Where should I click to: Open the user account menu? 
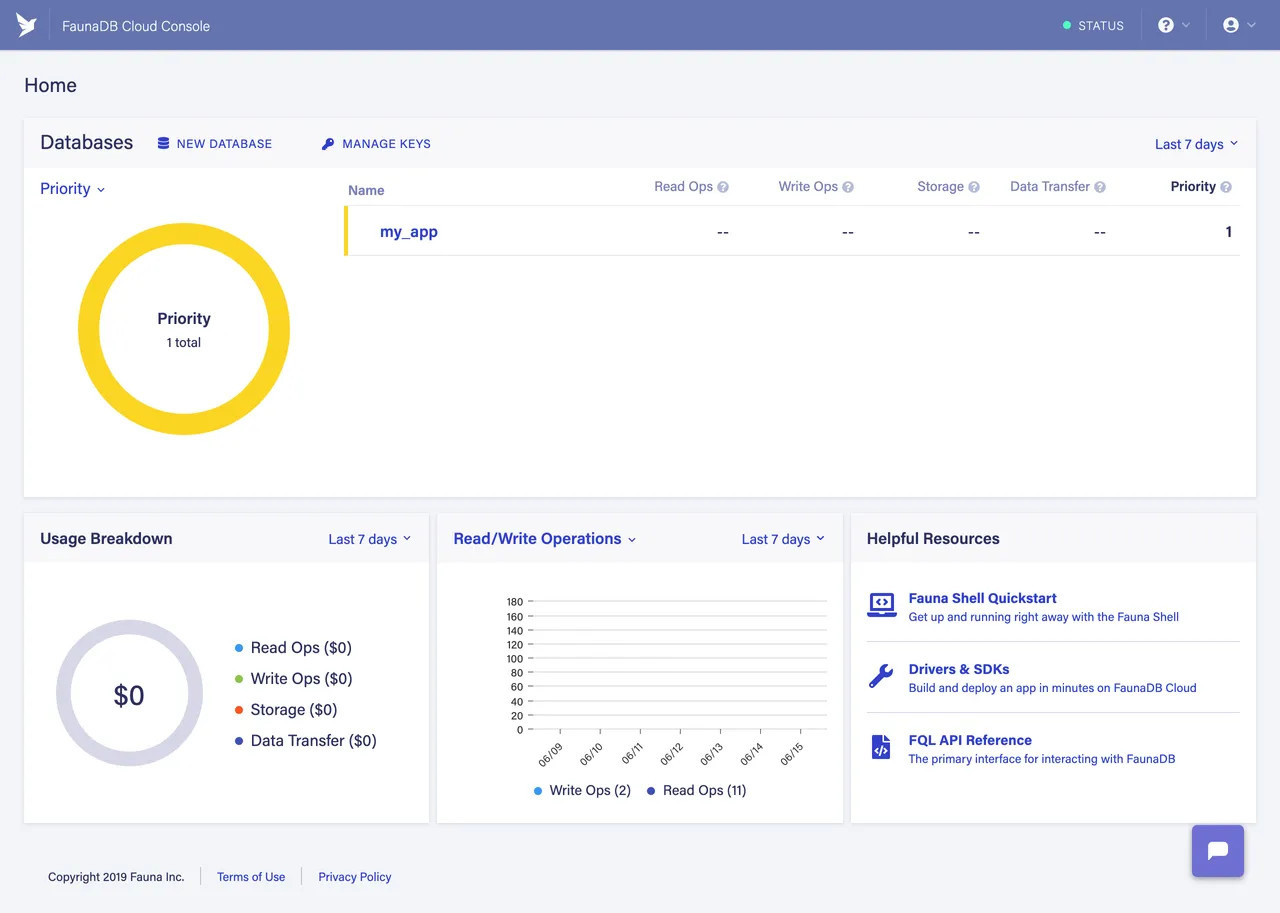pos(1239,25)
